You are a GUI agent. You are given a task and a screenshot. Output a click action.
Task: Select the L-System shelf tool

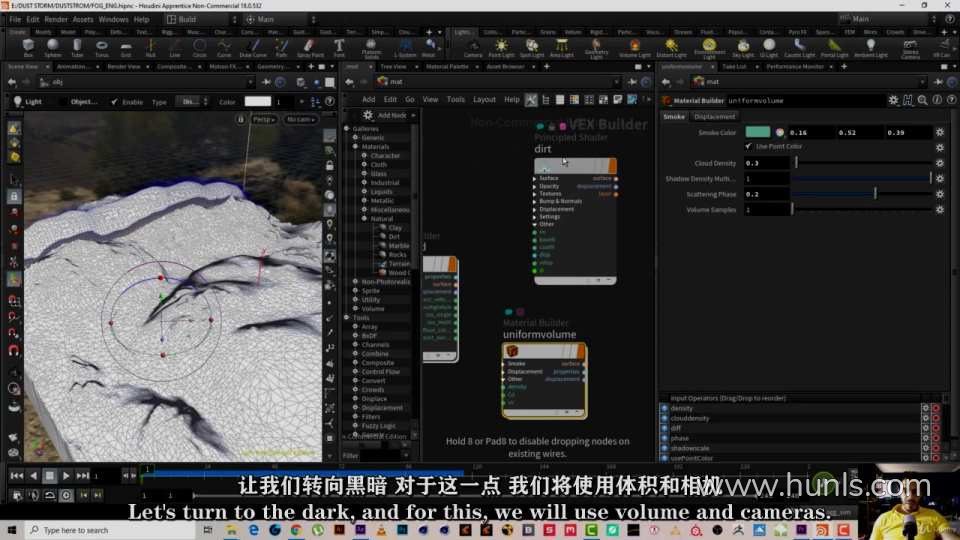tap(405, 48)
